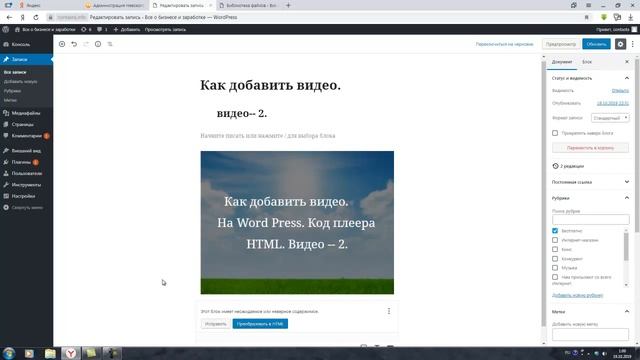Check the fourth rubric checkbox
Screen dimensions: 640x360
click(555, 258)
